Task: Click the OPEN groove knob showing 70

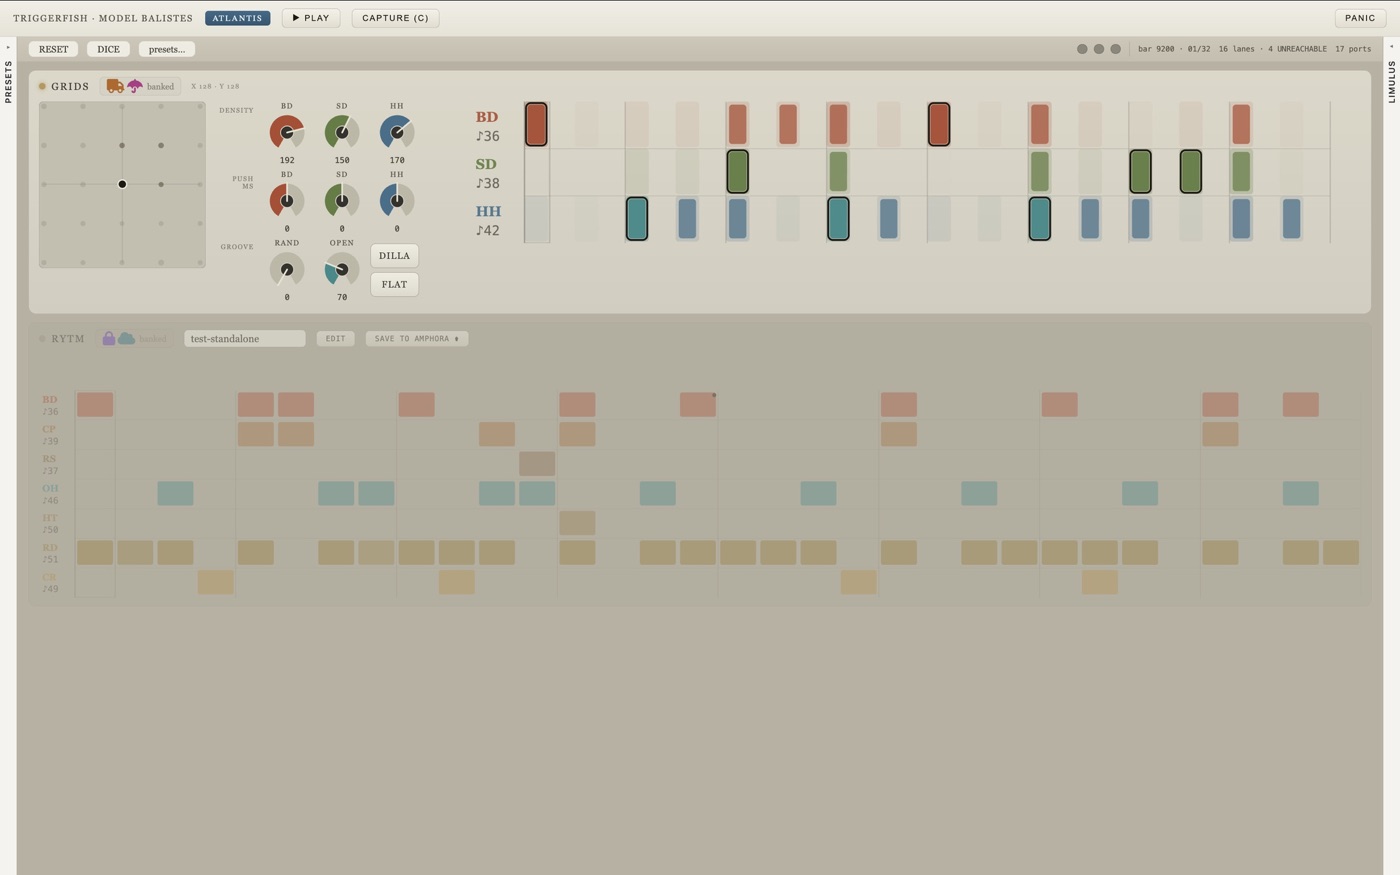Action: coord(342,269)
